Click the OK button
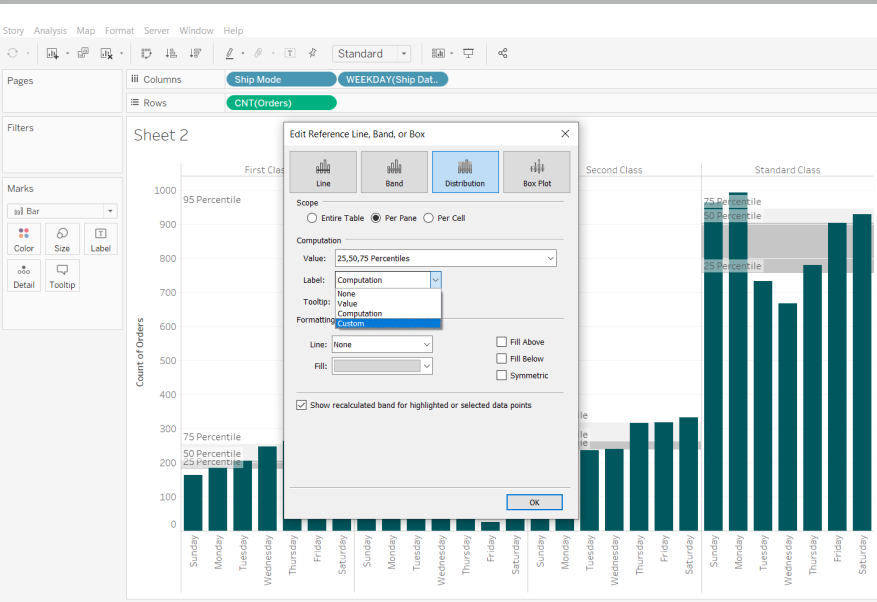Viewport: 877px width, 602px height. point(535,502)
